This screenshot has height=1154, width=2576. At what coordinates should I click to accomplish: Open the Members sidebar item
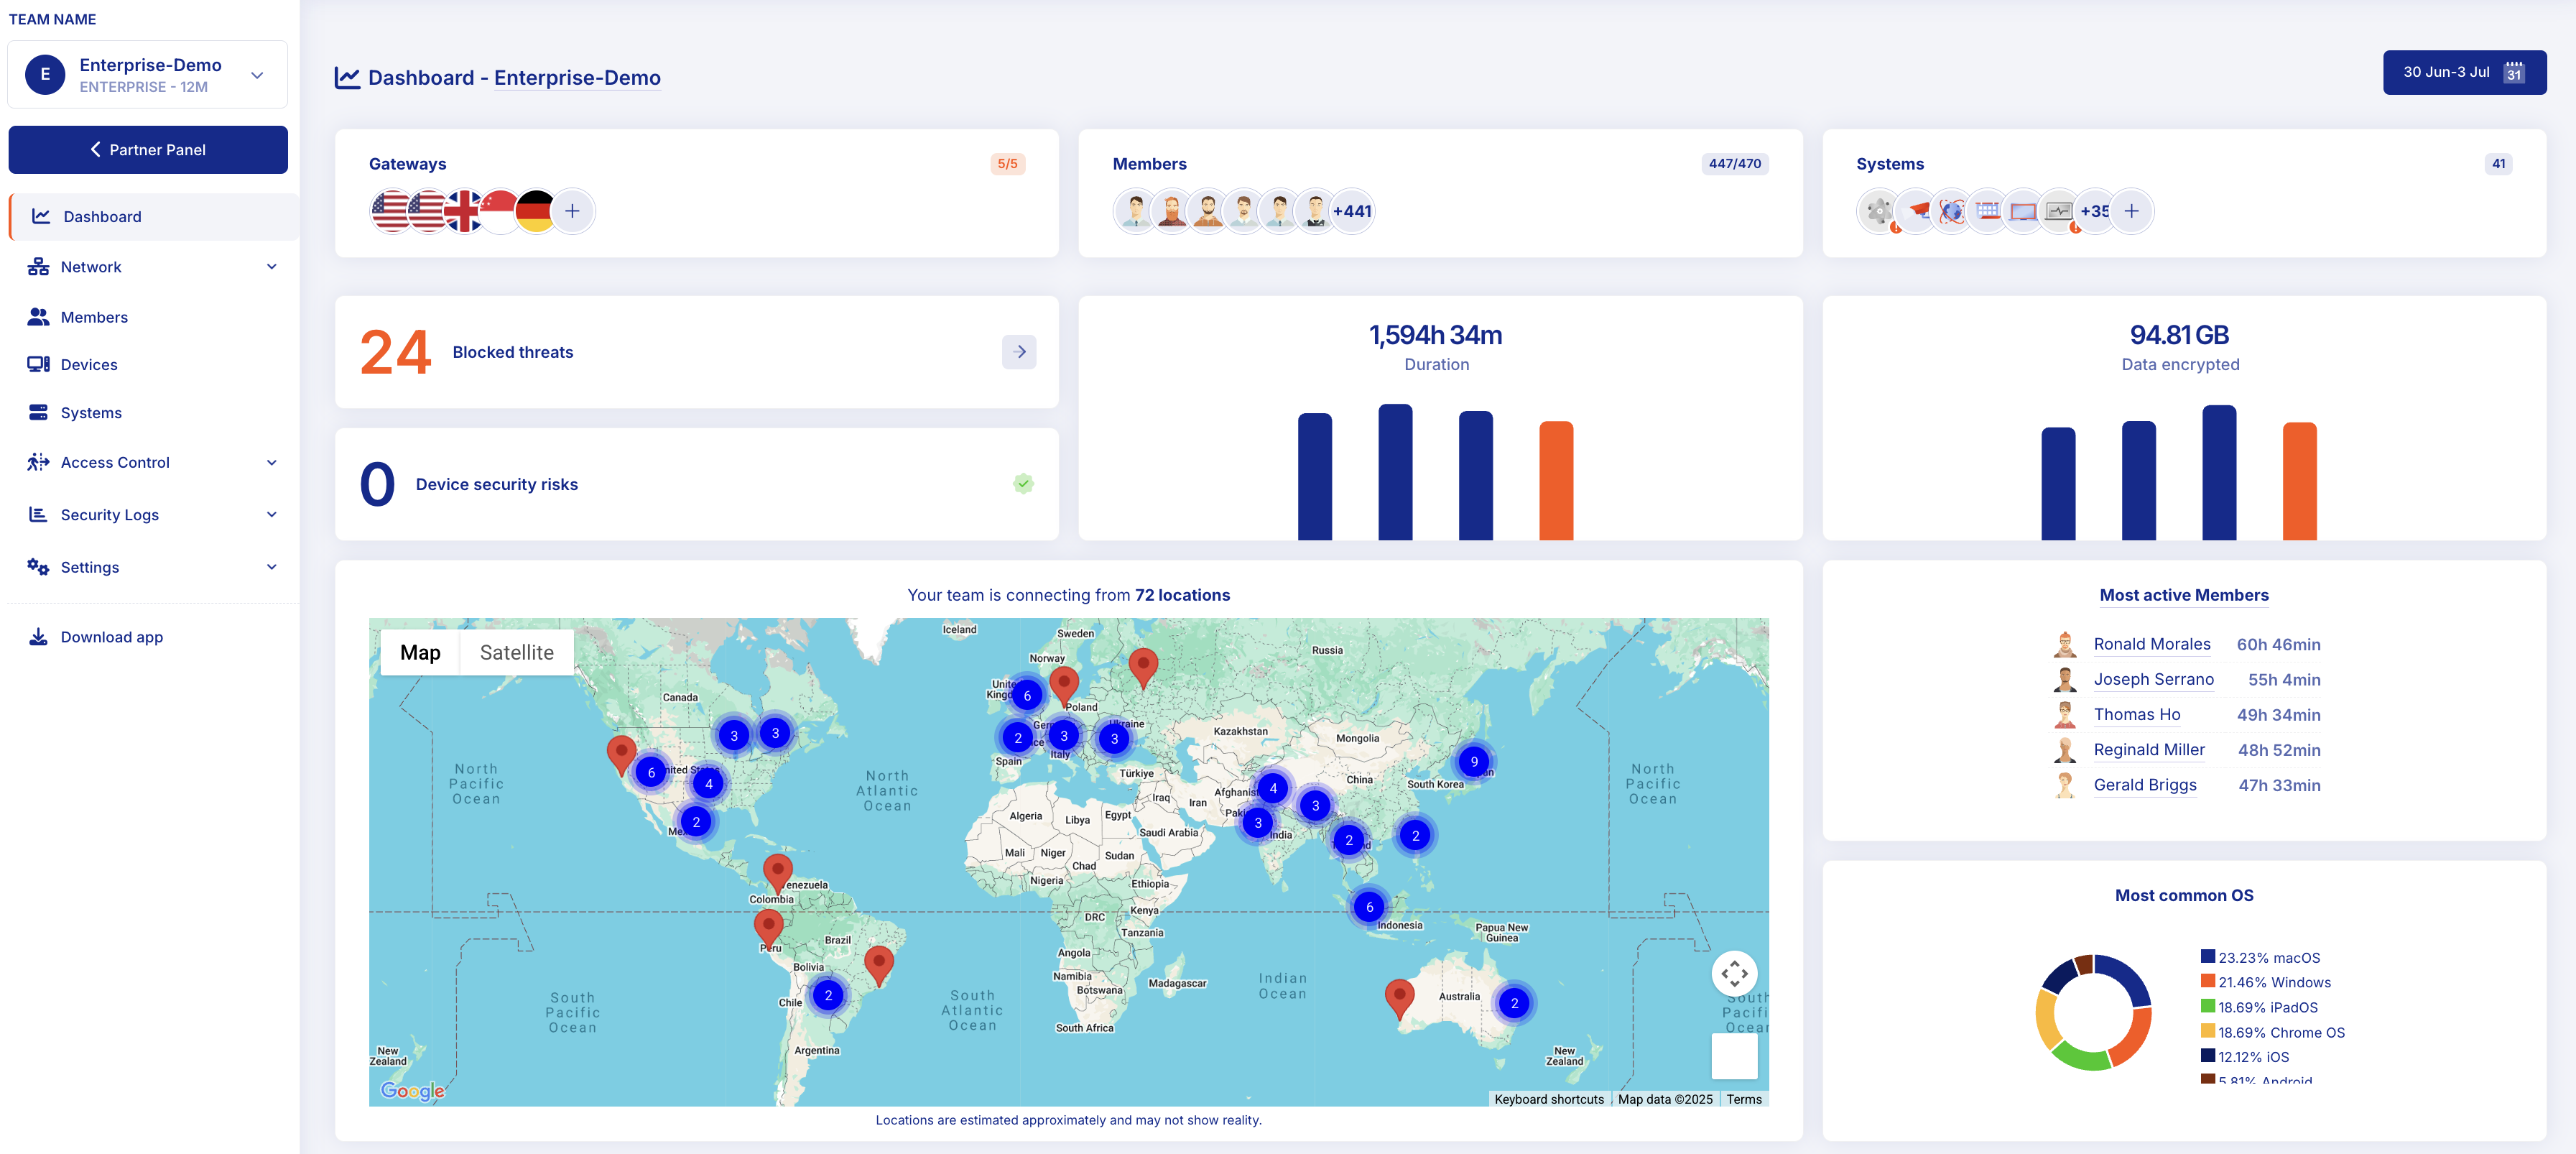[94, 317]
